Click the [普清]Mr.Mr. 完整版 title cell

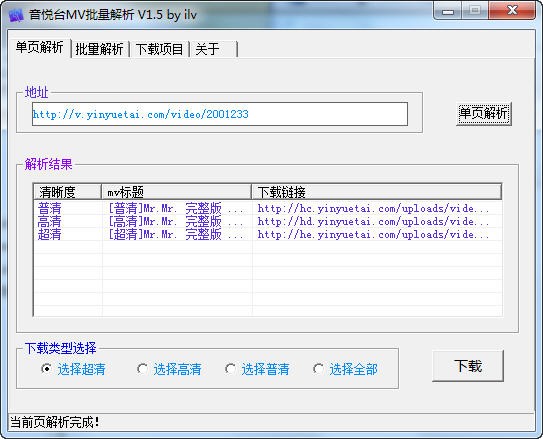point(177,208)
